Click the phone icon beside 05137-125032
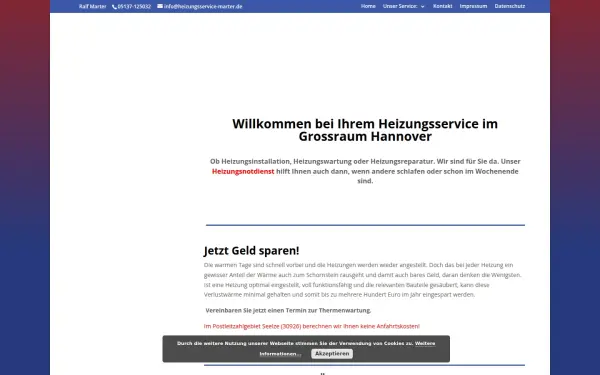600x375 pixels. (114, 7)
